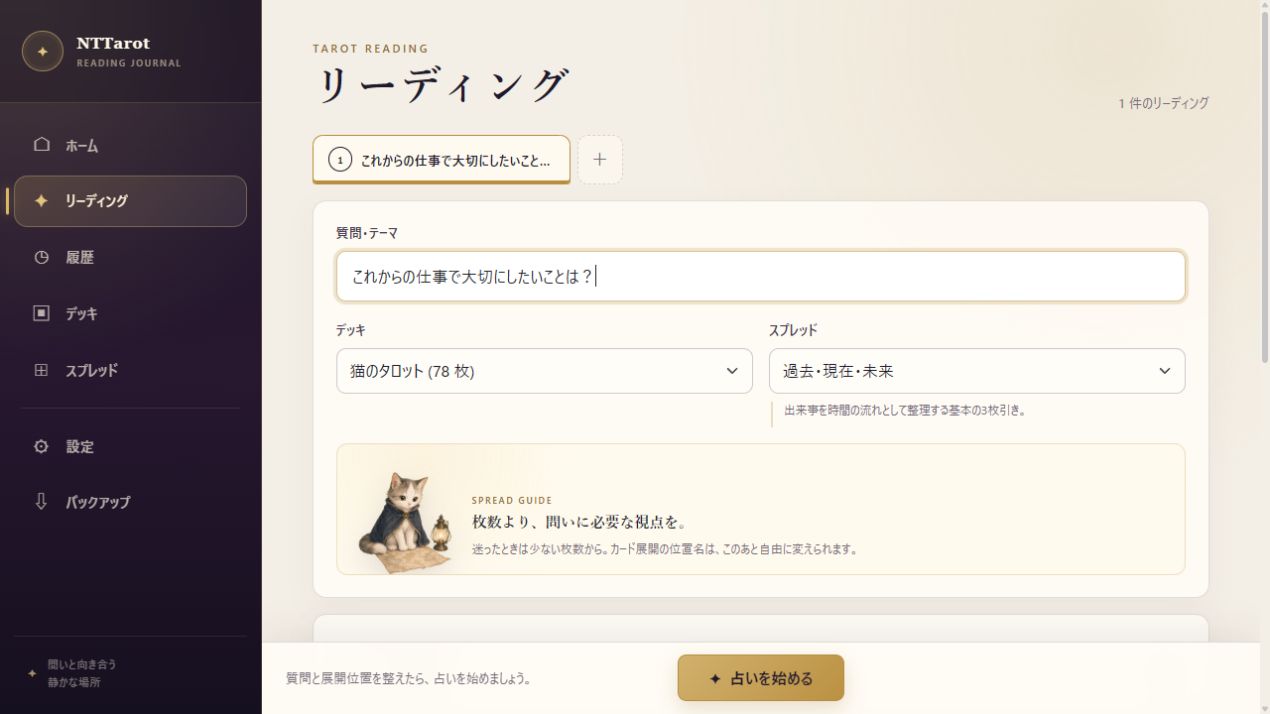Image resolution: width=1270 pixels, height=714 pixels.
Task: Go to 履歴 in the sidebar
Action: tap(130, 257)
